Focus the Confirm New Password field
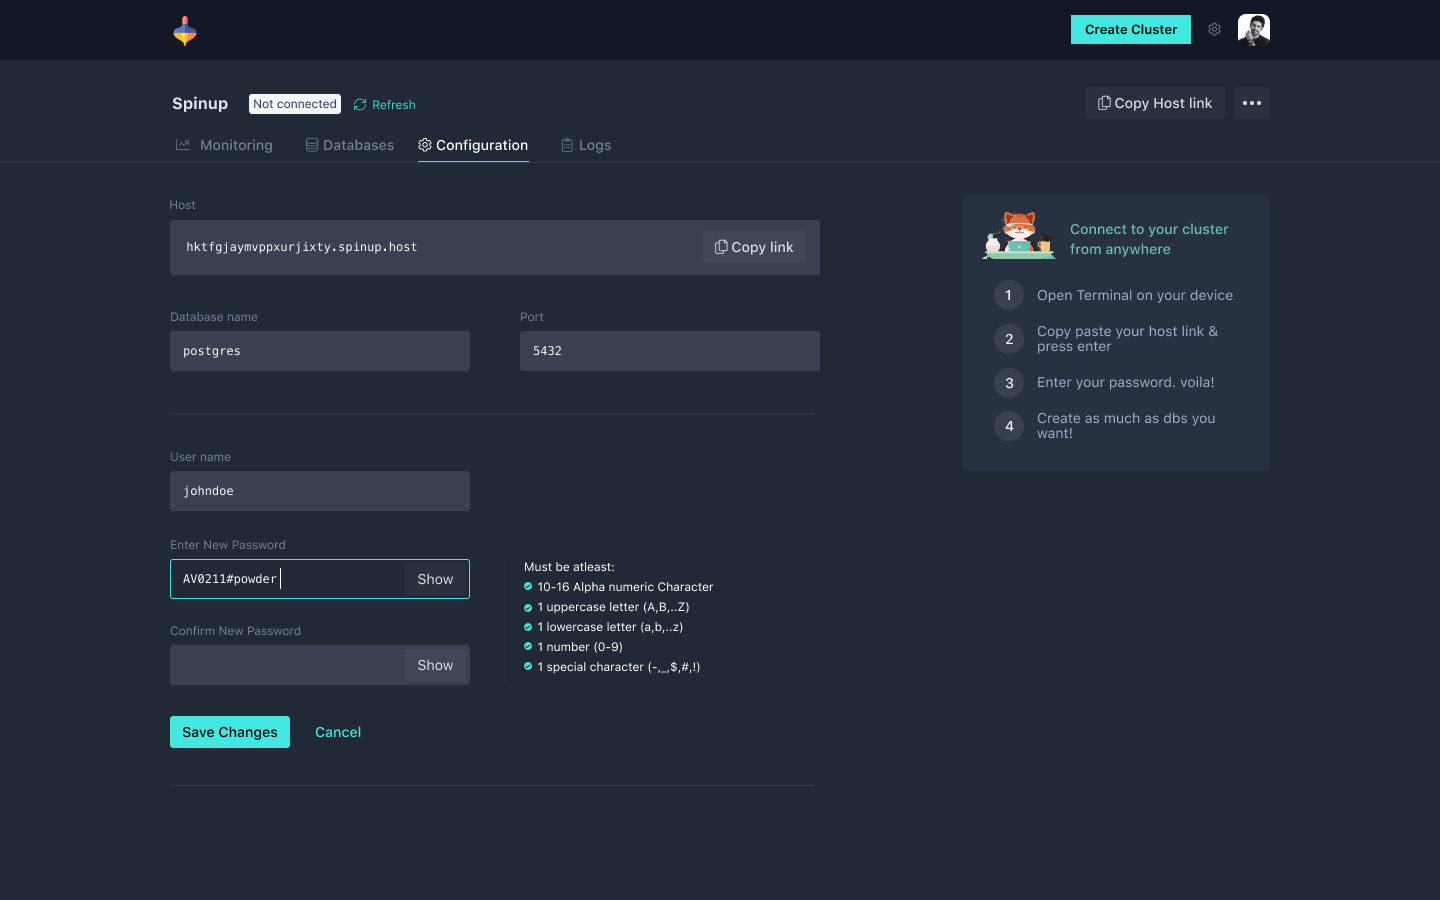Viewport: 1440px width, 900px height. coord(286,665)
